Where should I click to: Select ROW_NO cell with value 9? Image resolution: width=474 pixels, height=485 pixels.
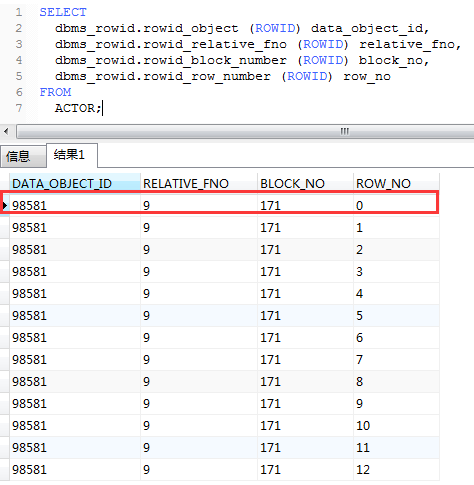tap(396, 404)
